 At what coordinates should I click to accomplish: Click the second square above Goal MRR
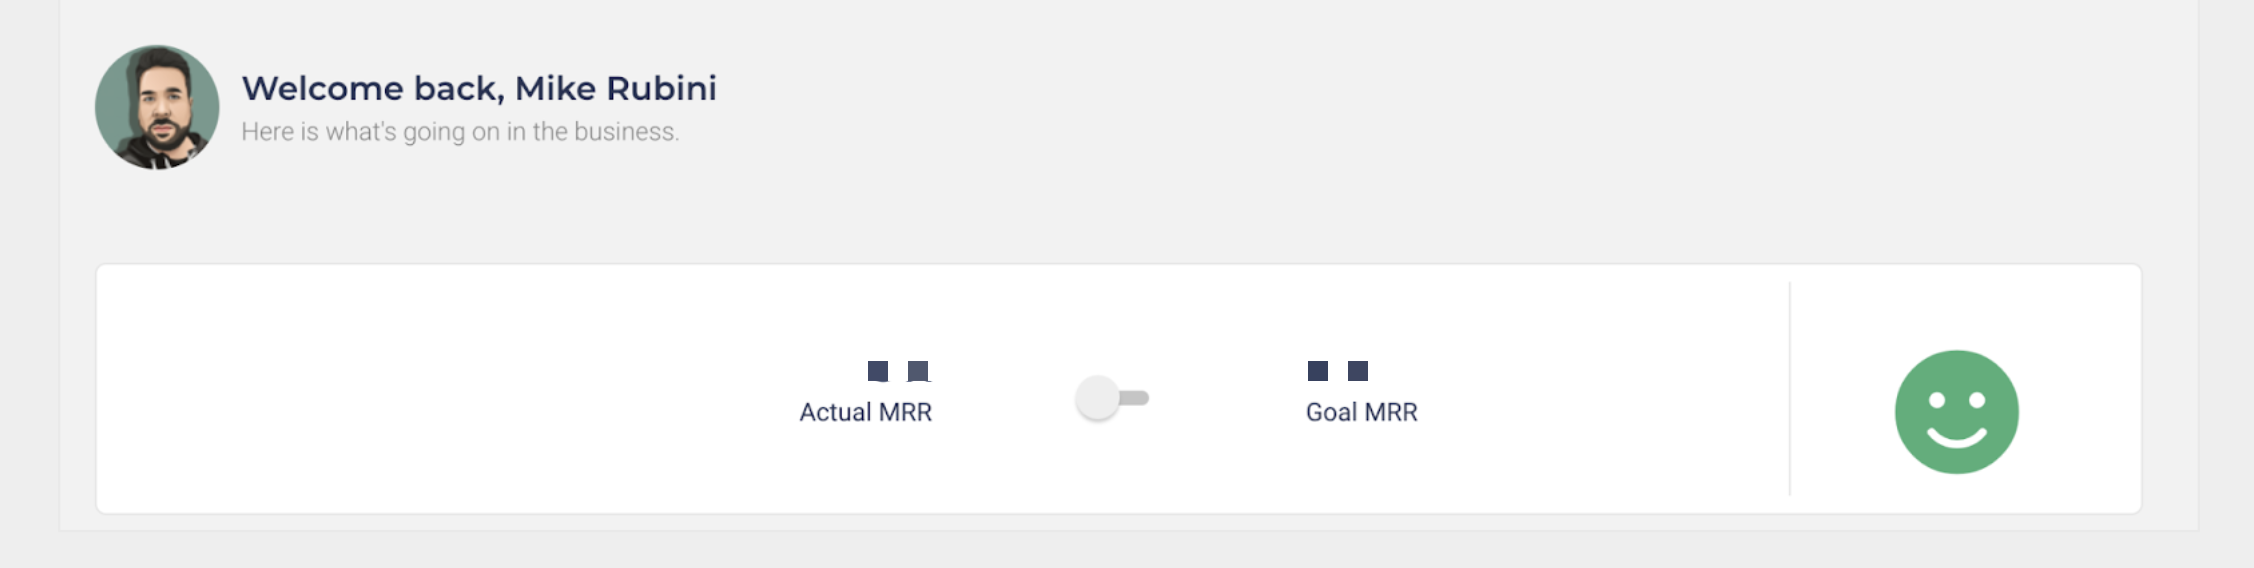click(1358, 371)
